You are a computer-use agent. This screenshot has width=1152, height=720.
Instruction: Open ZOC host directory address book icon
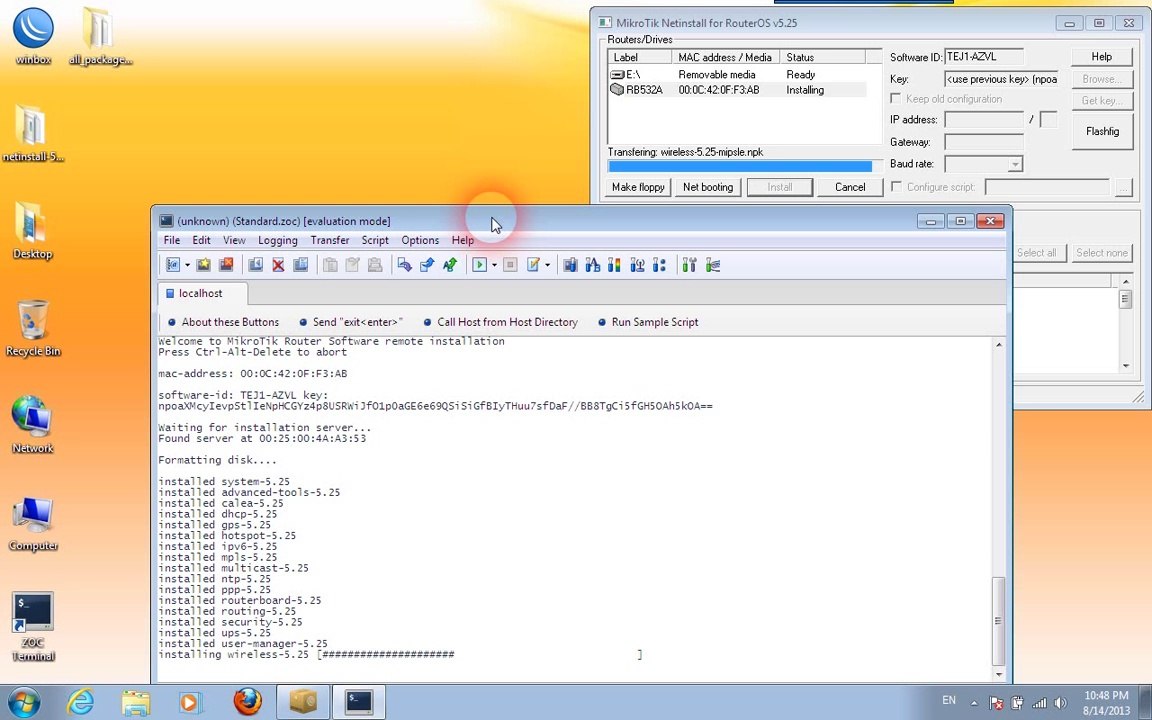(x=173, y=265)
